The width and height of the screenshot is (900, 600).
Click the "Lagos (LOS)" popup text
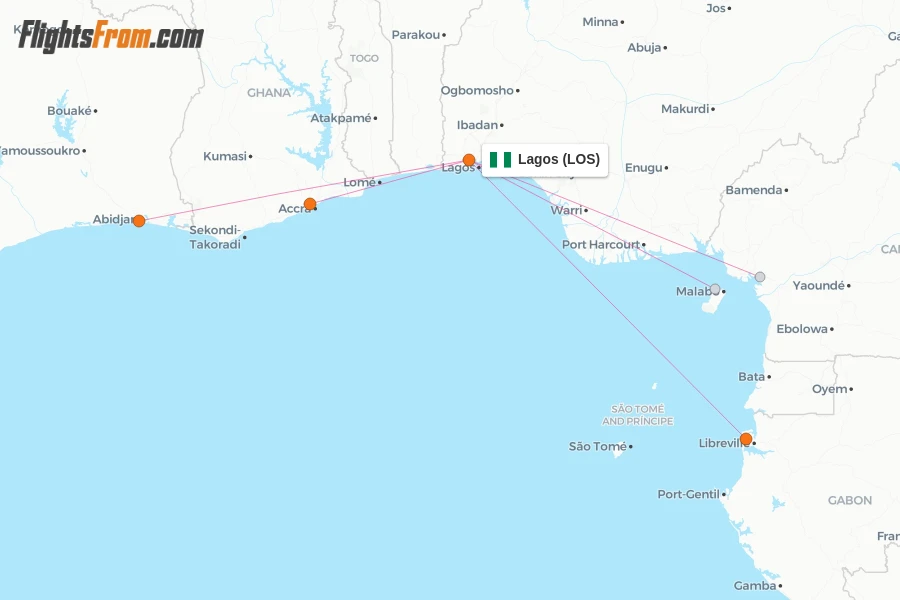[558, 159]
